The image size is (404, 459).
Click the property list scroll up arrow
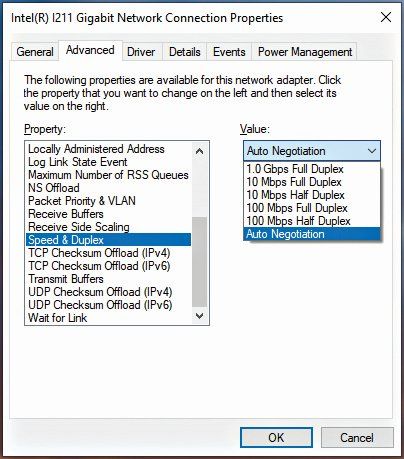point(200,151)
